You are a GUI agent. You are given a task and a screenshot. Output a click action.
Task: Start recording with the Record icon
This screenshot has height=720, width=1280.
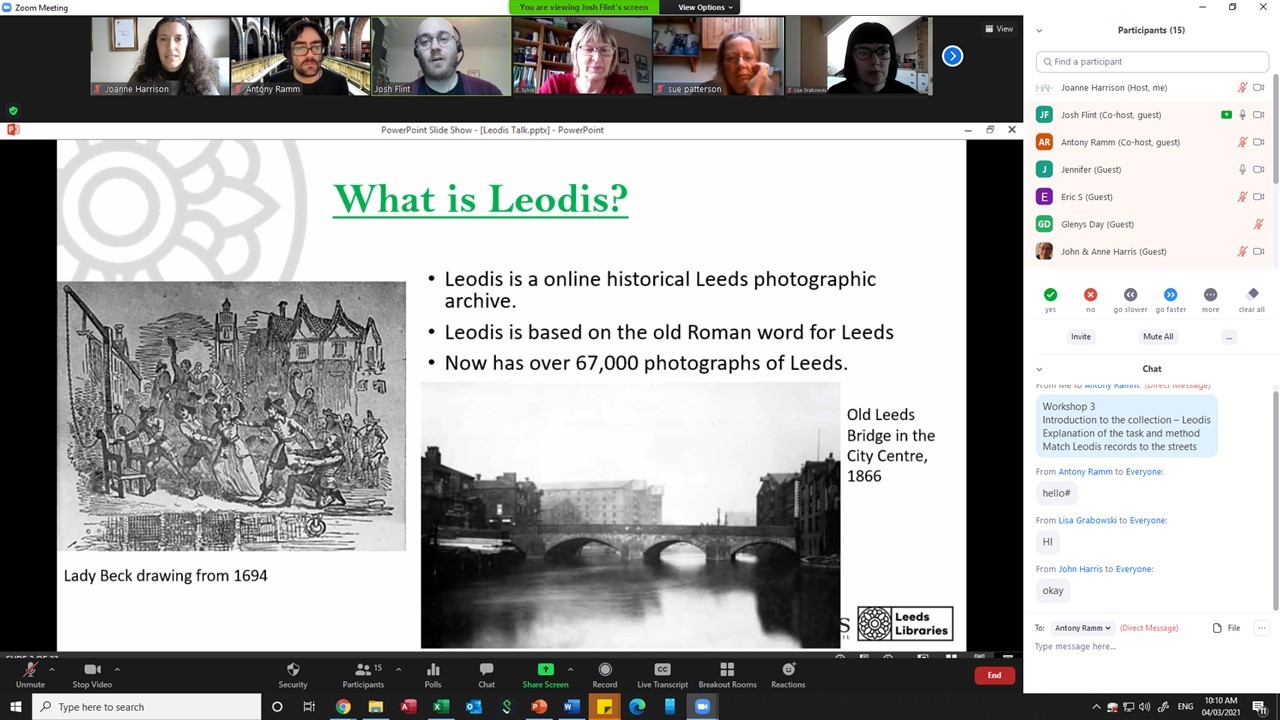pyautogui.click(x=604, y=670)
